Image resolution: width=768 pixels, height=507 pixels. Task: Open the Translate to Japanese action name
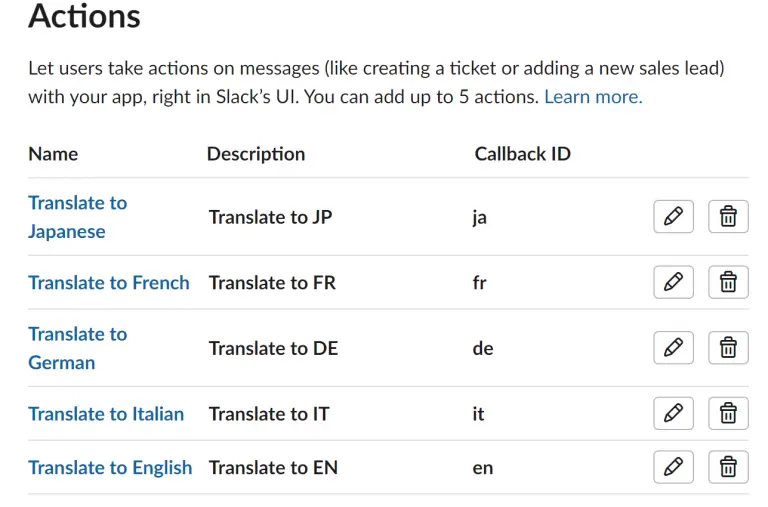[77, 217]
